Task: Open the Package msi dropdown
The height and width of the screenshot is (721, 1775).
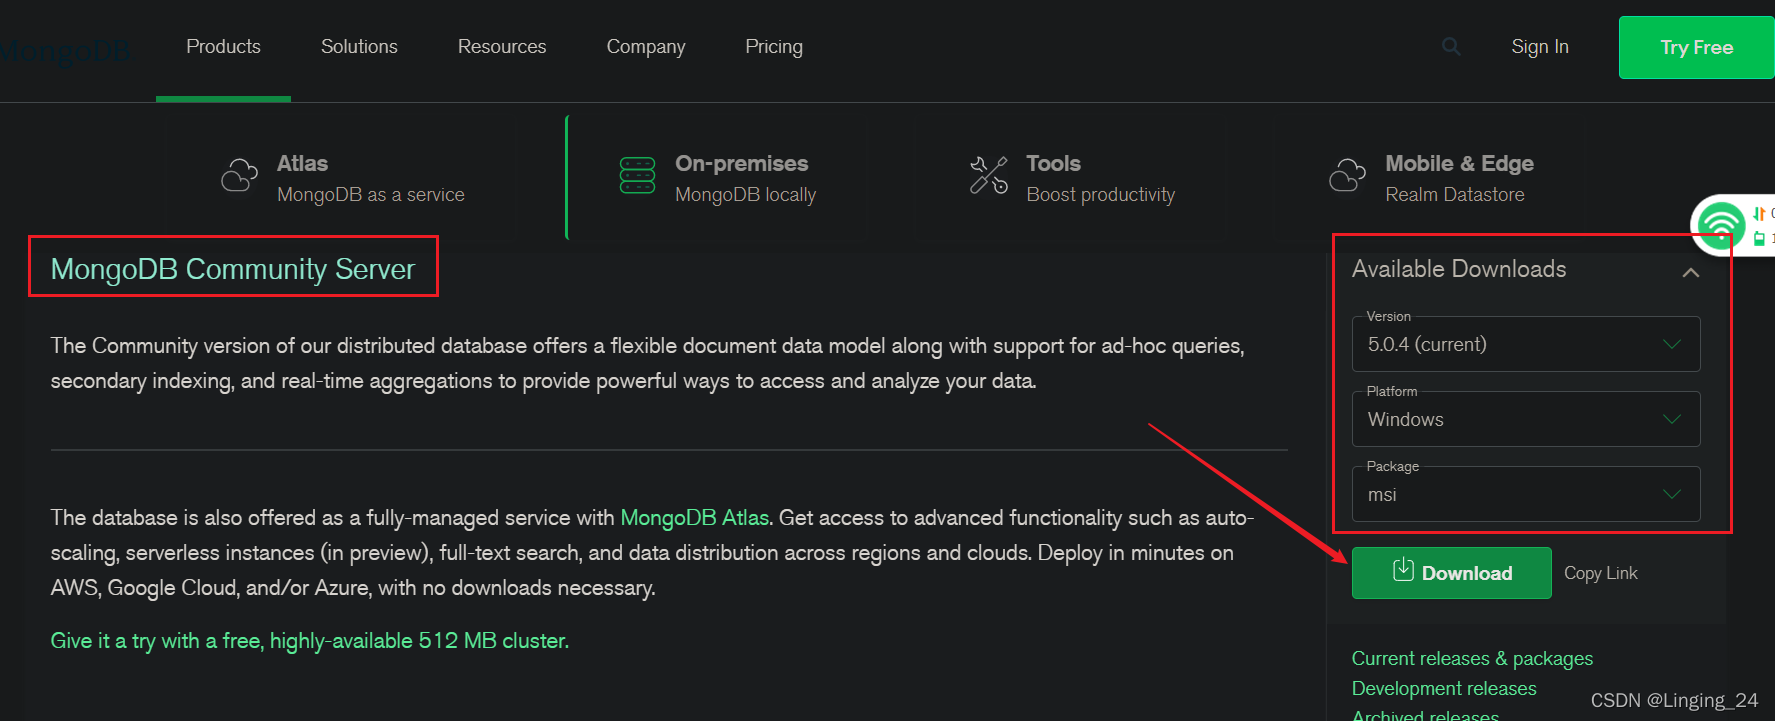Action: click(1526, 494)
